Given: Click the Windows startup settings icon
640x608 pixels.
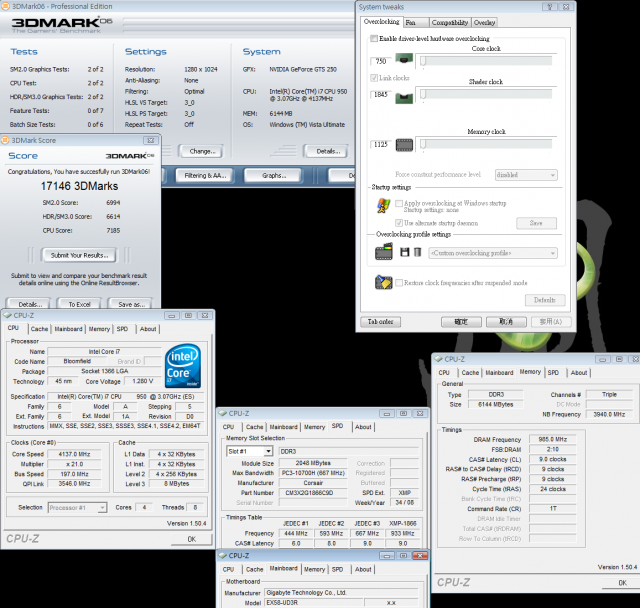Looking at the screenshot, I should click(x=383, y=206).
